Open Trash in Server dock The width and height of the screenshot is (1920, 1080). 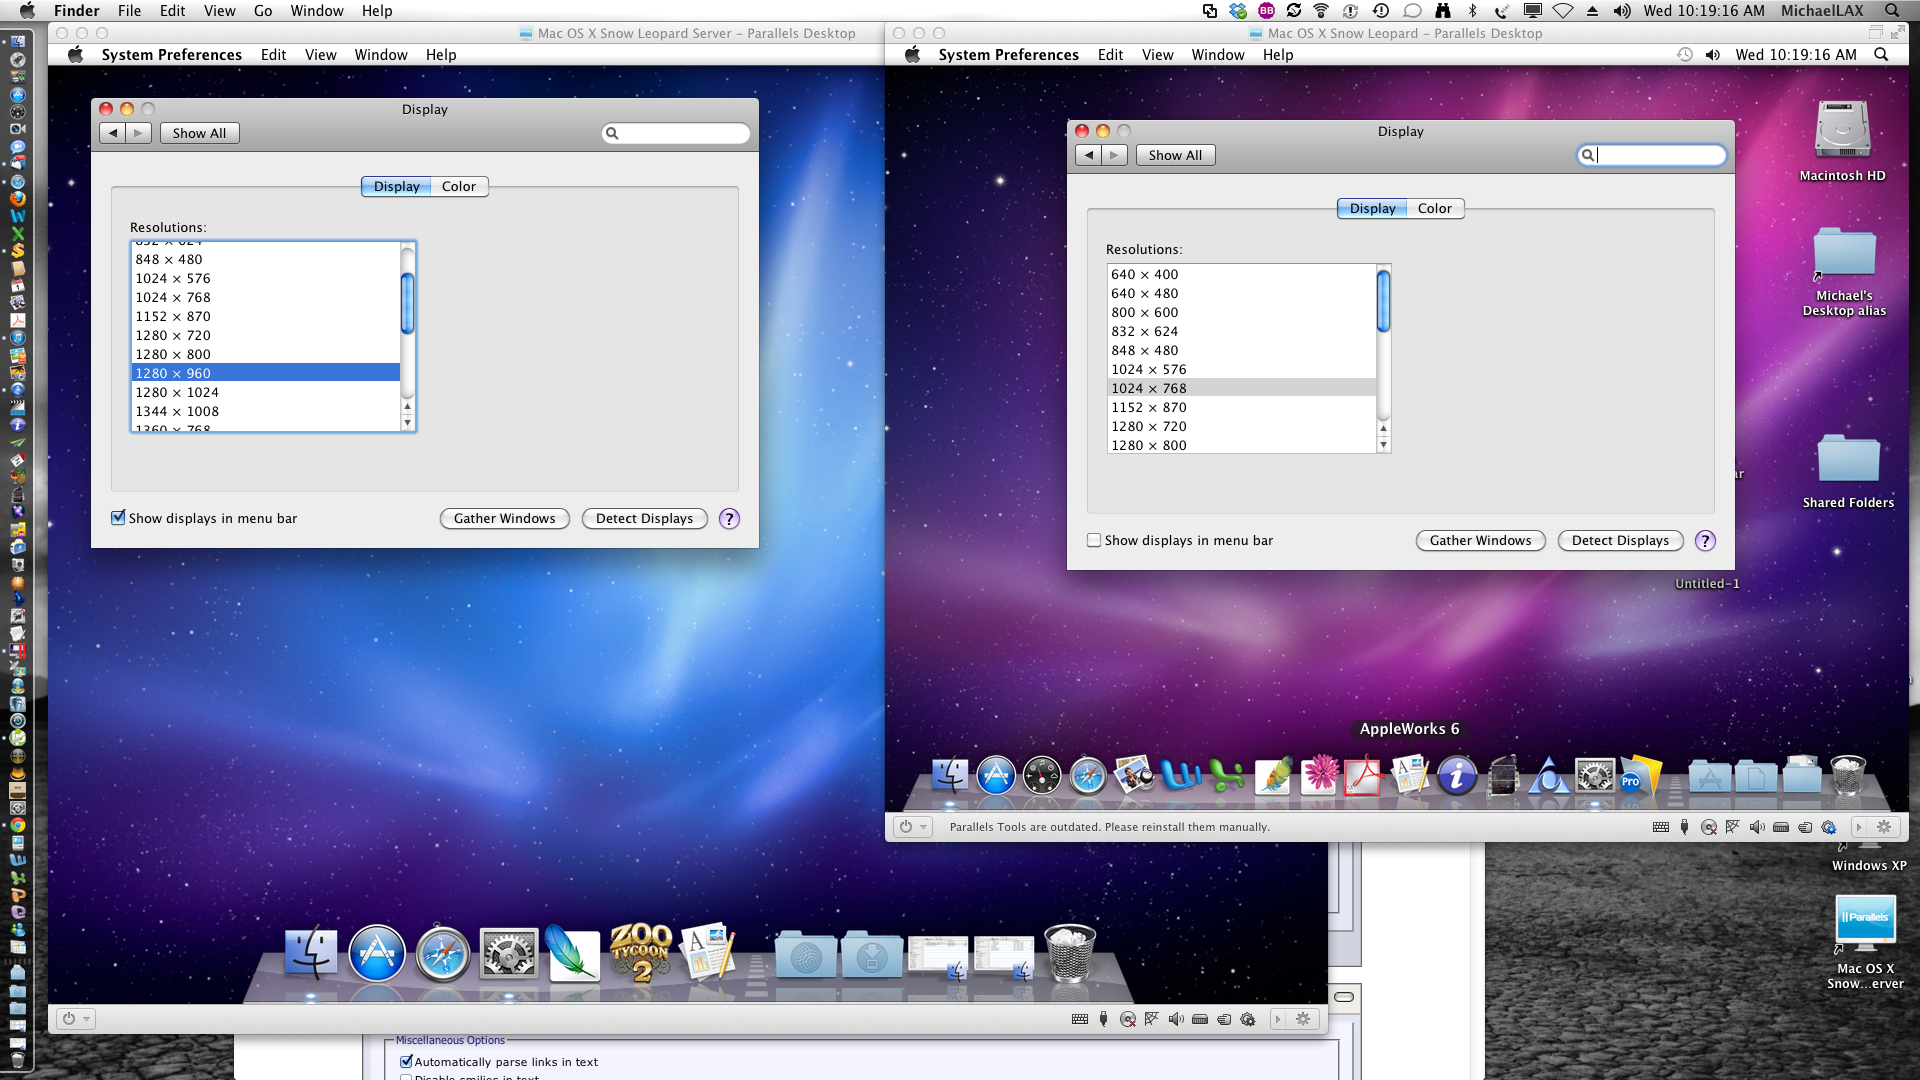coord(1070,952)
